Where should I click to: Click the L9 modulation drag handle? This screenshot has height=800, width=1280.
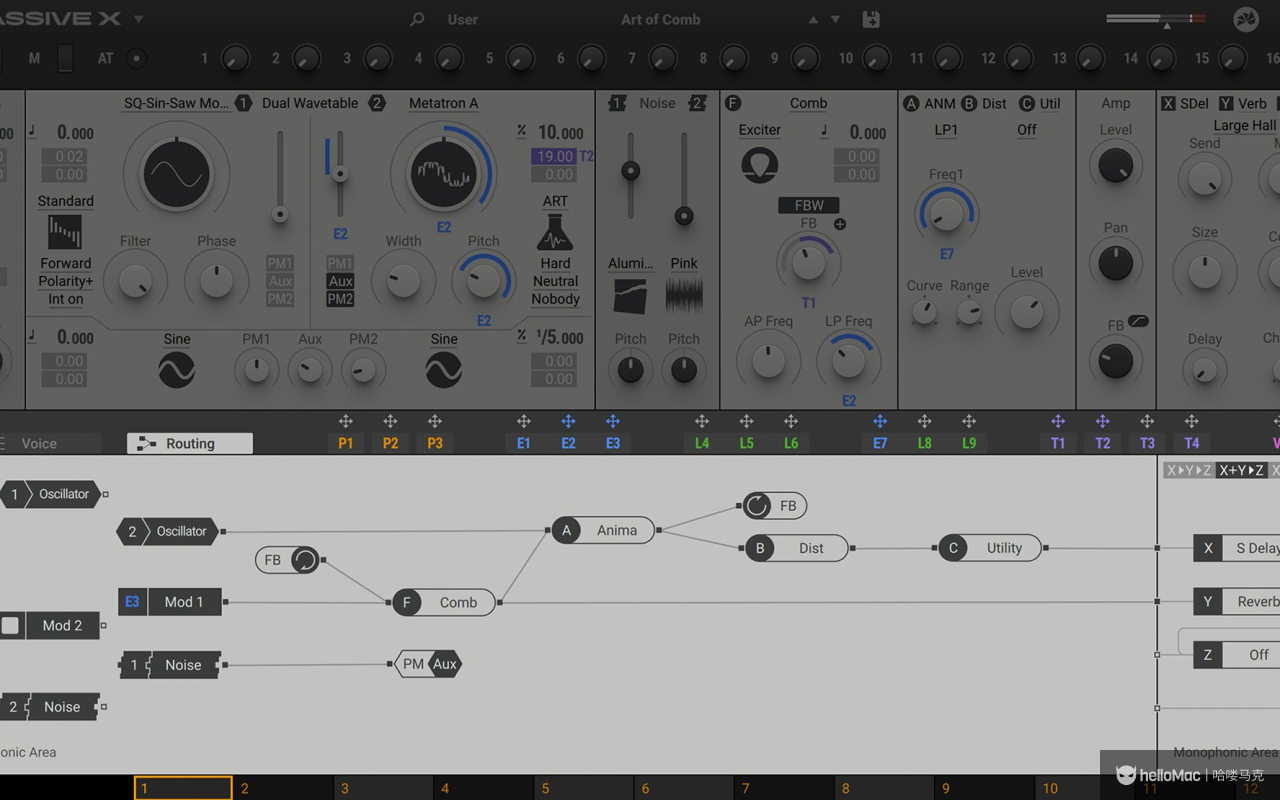click(x=969, y=422)
